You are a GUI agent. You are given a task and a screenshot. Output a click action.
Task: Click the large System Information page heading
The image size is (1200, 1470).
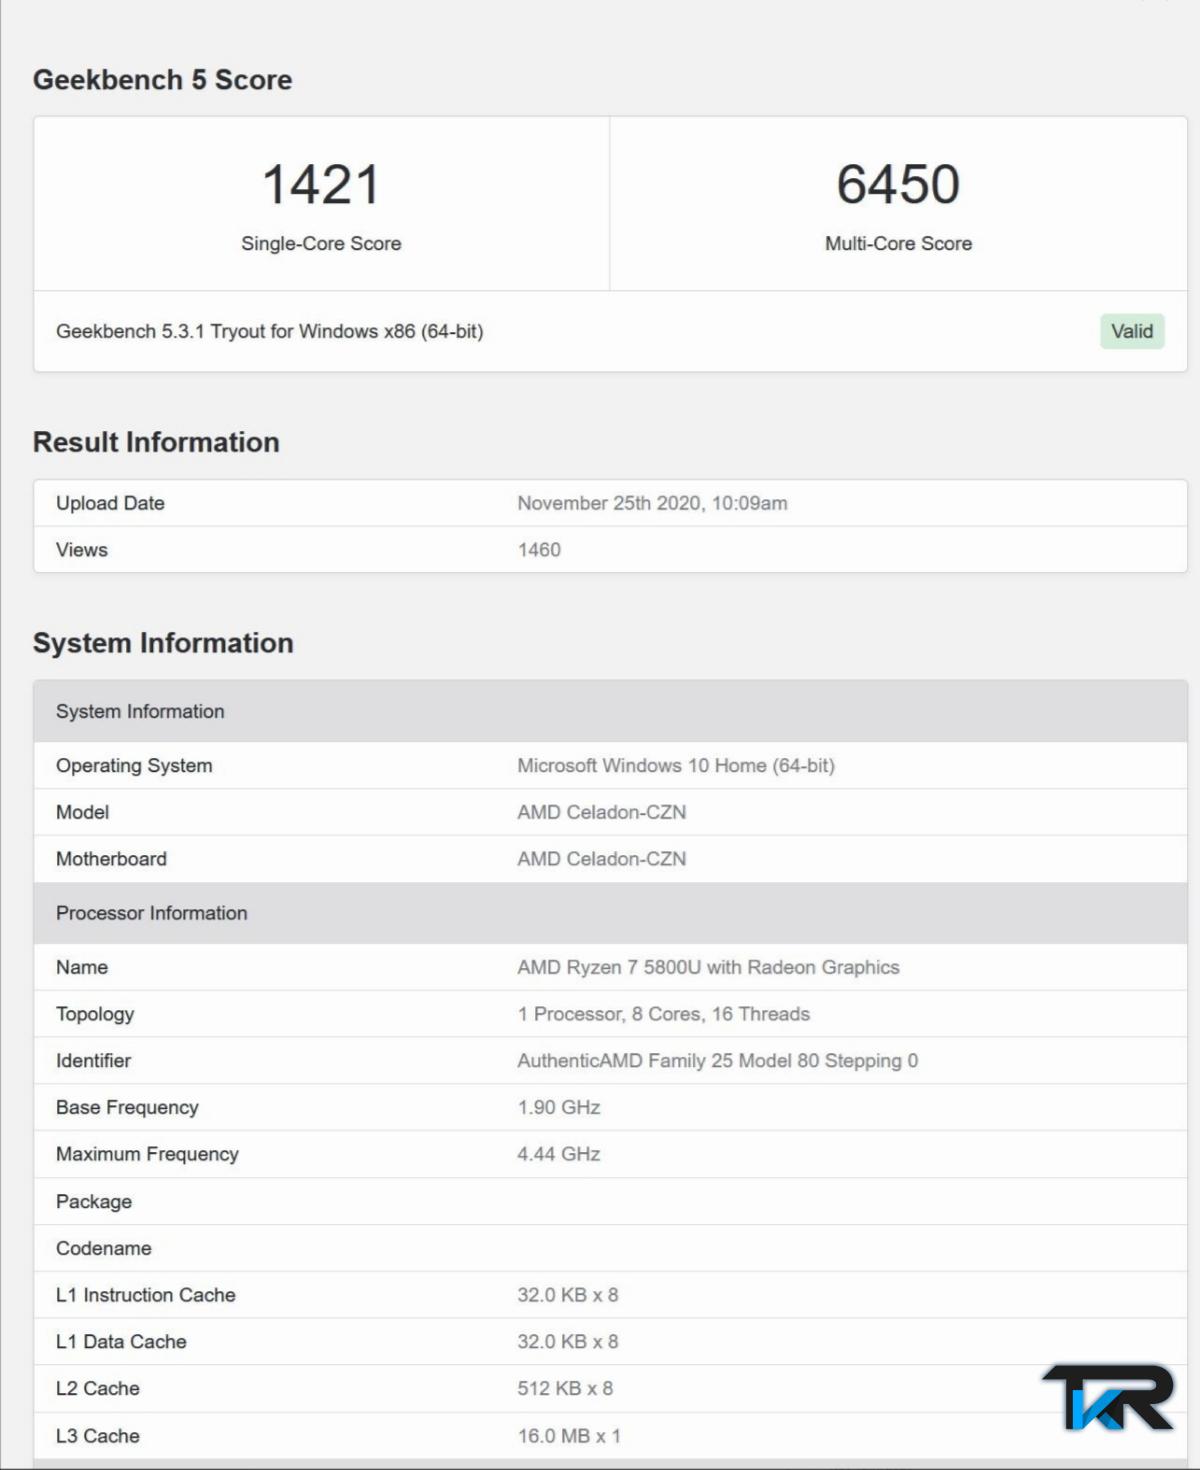pos(163,643)
